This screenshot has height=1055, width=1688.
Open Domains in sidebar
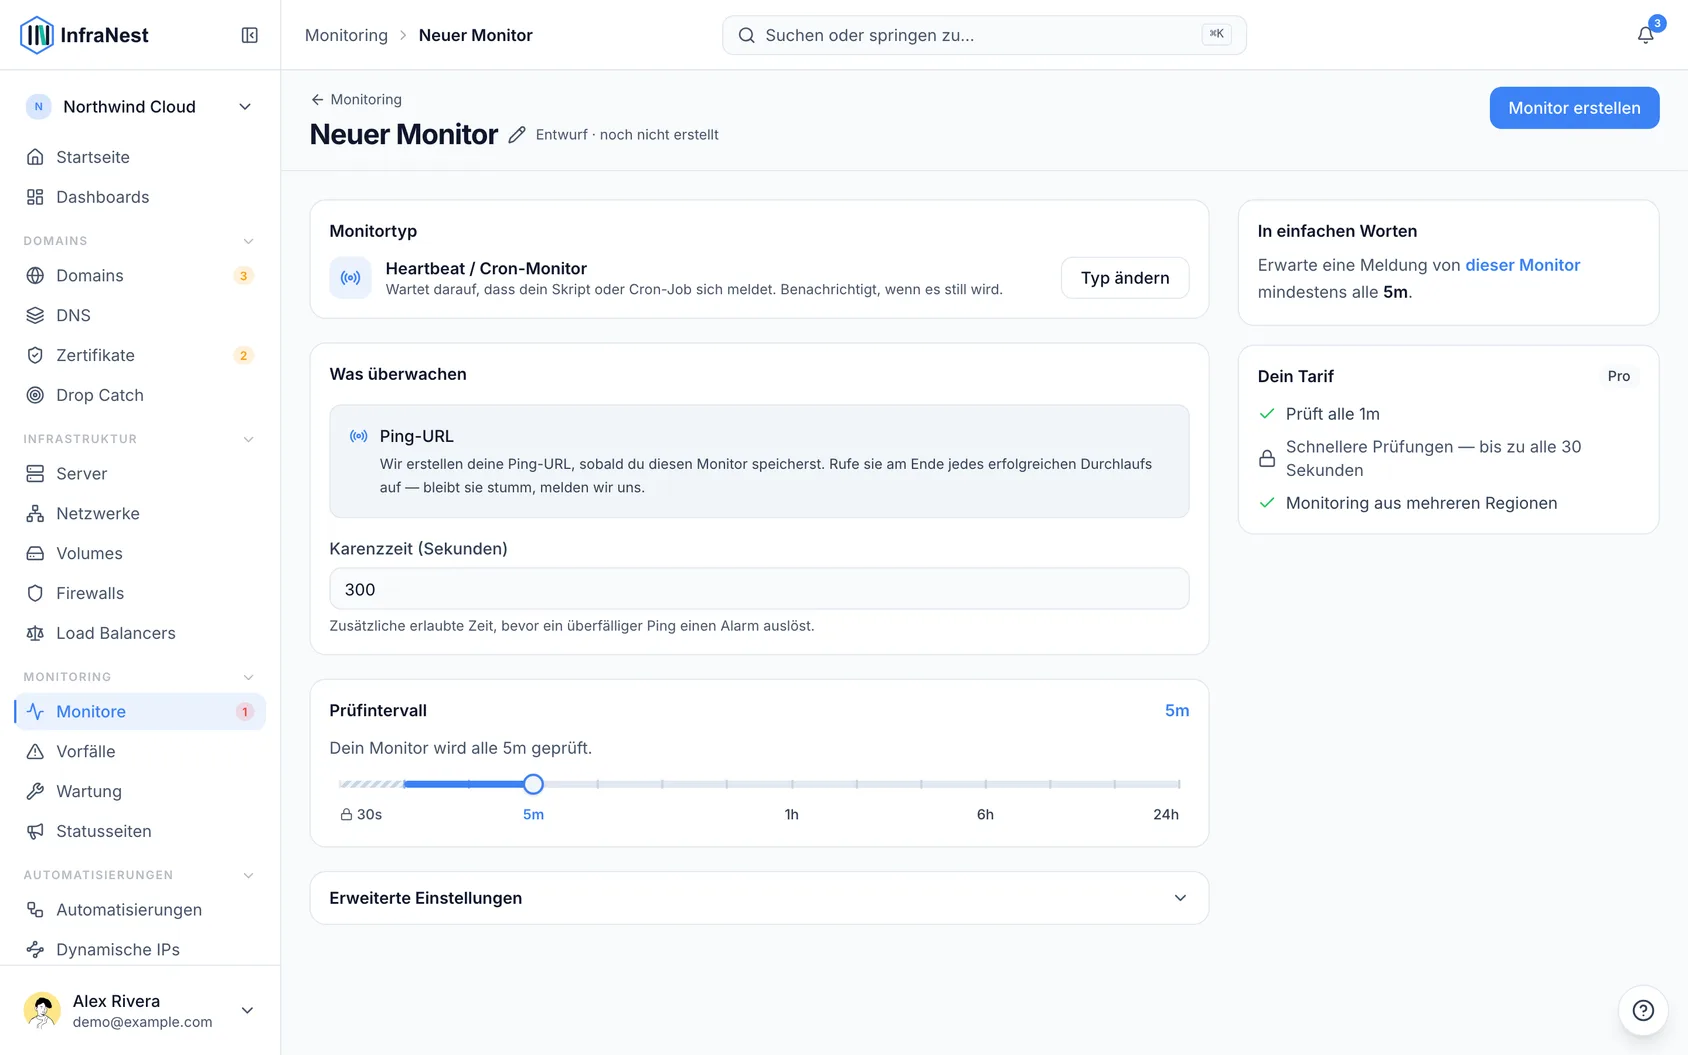pyautogui.click(x=140, y=275)
